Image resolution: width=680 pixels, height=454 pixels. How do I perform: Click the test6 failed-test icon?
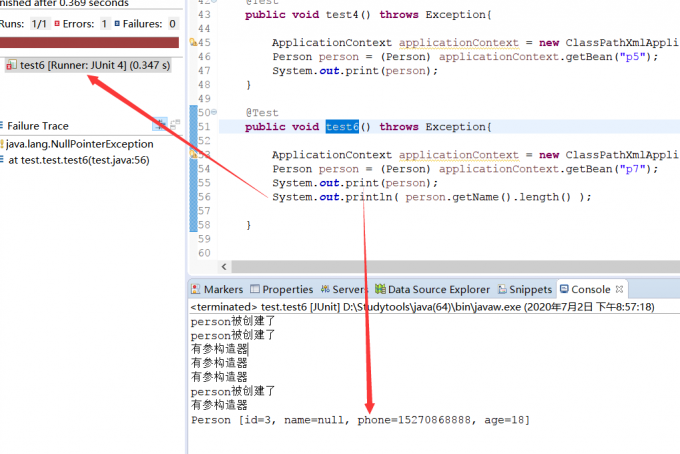tap(12, 65)
